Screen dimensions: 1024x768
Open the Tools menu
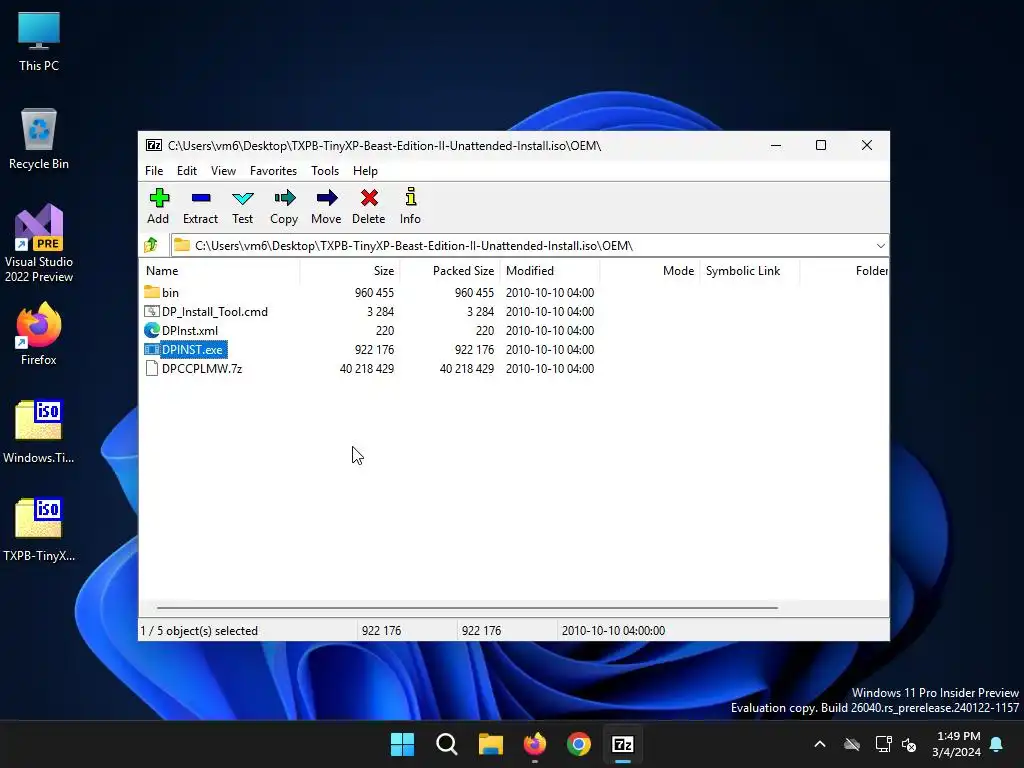click(x=325, y=170)
